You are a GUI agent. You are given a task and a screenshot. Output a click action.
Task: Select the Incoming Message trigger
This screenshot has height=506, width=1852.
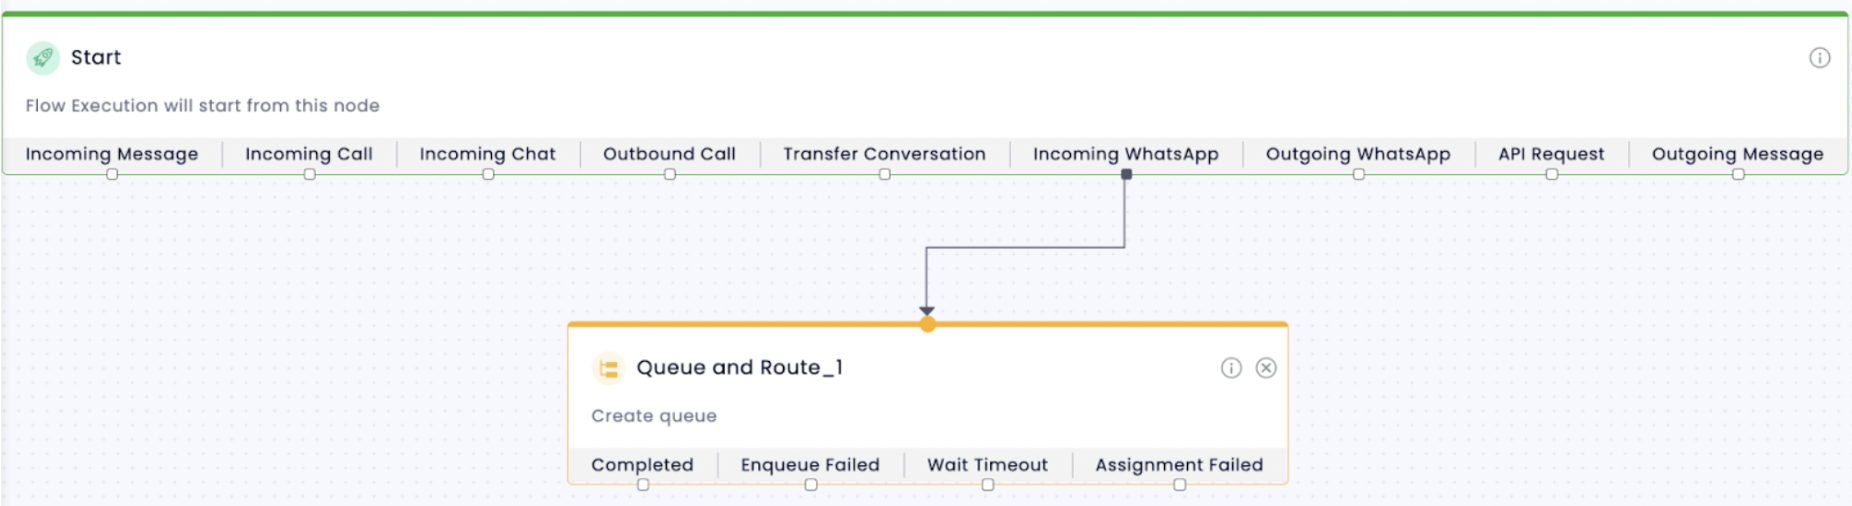tap(112, 154)
